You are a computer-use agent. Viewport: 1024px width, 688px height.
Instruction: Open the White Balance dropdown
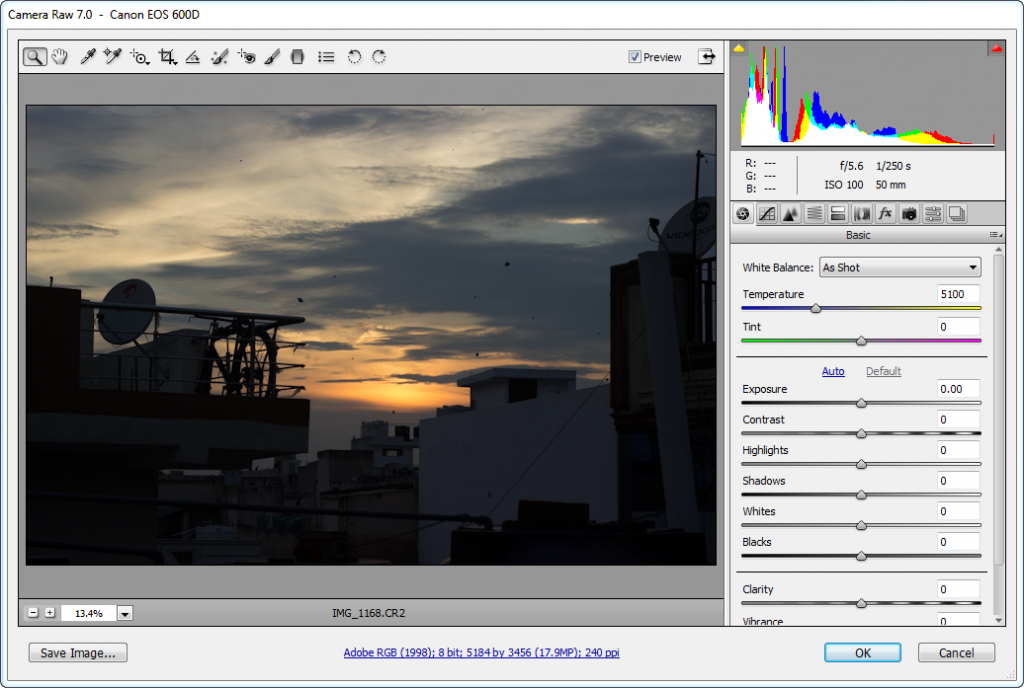pos(899,267)
